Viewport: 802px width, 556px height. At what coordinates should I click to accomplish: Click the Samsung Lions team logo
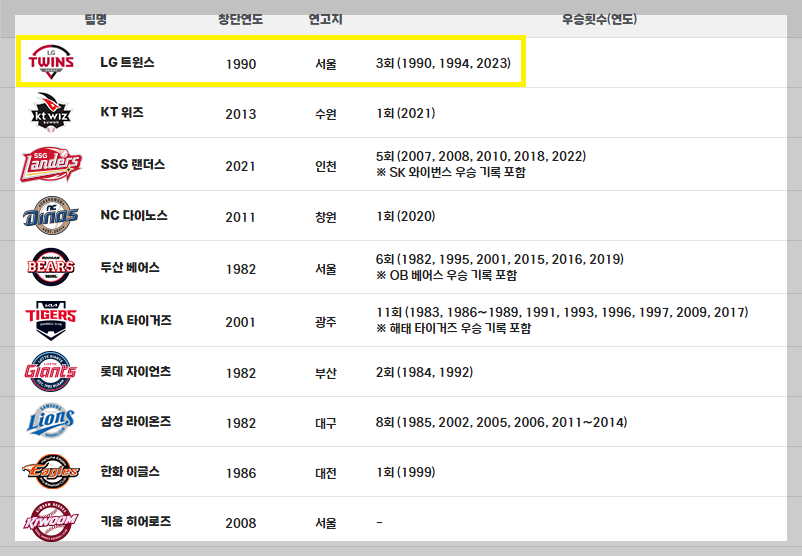(x=51, y=421)
